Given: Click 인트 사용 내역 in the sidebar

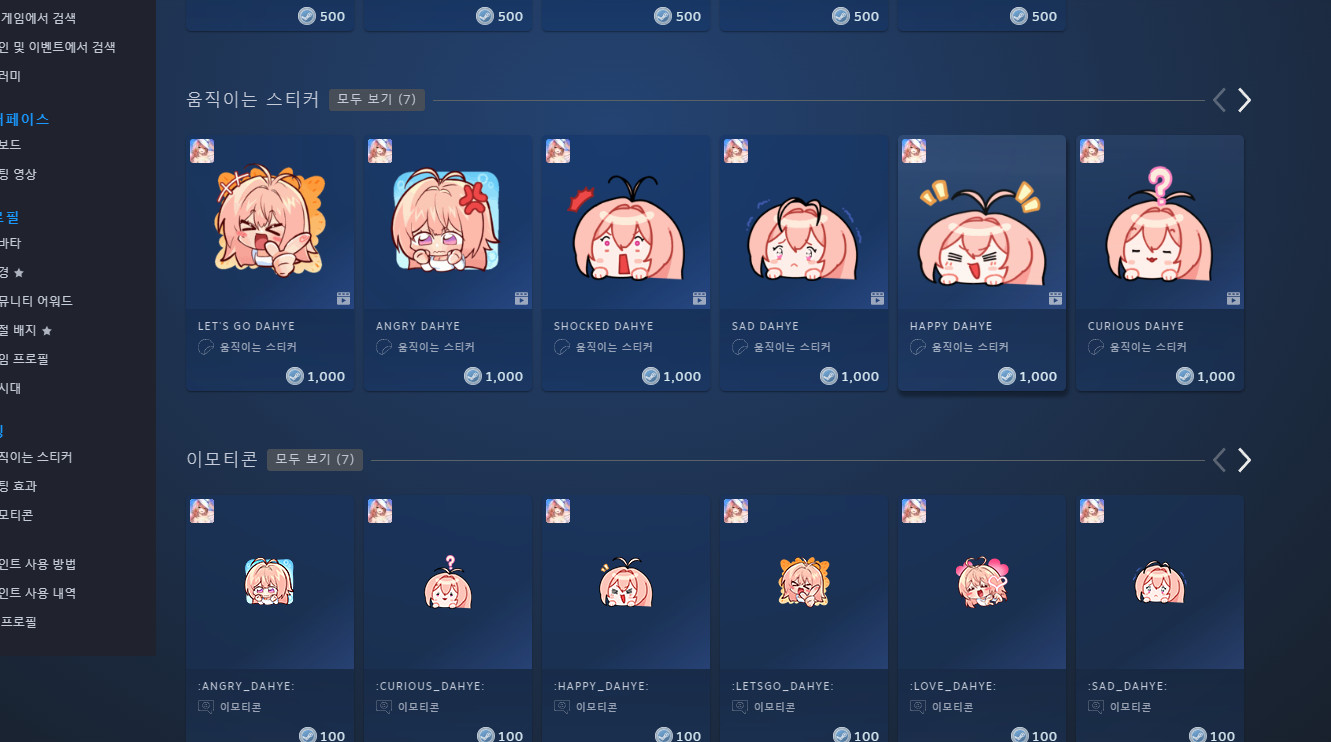Looking at the screenshot, I should (x=38, y=593).
